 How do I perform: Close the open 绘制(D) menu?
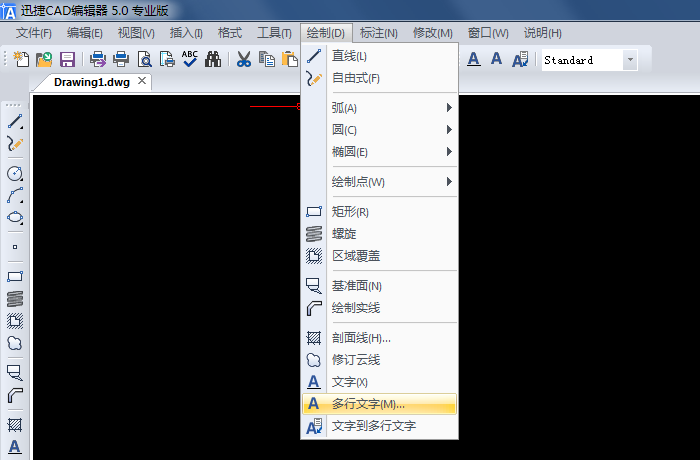click(326, 33)
